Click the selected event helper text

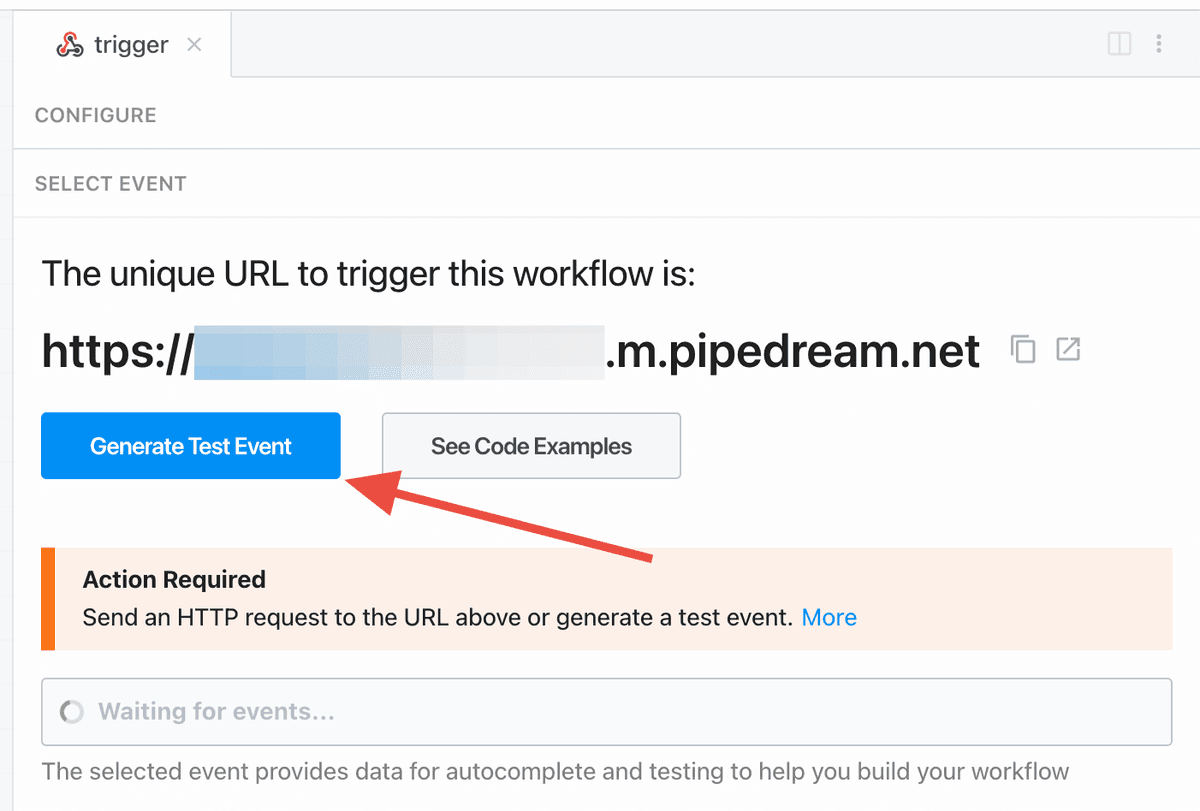pyautogui.click(x=555, y=771)
